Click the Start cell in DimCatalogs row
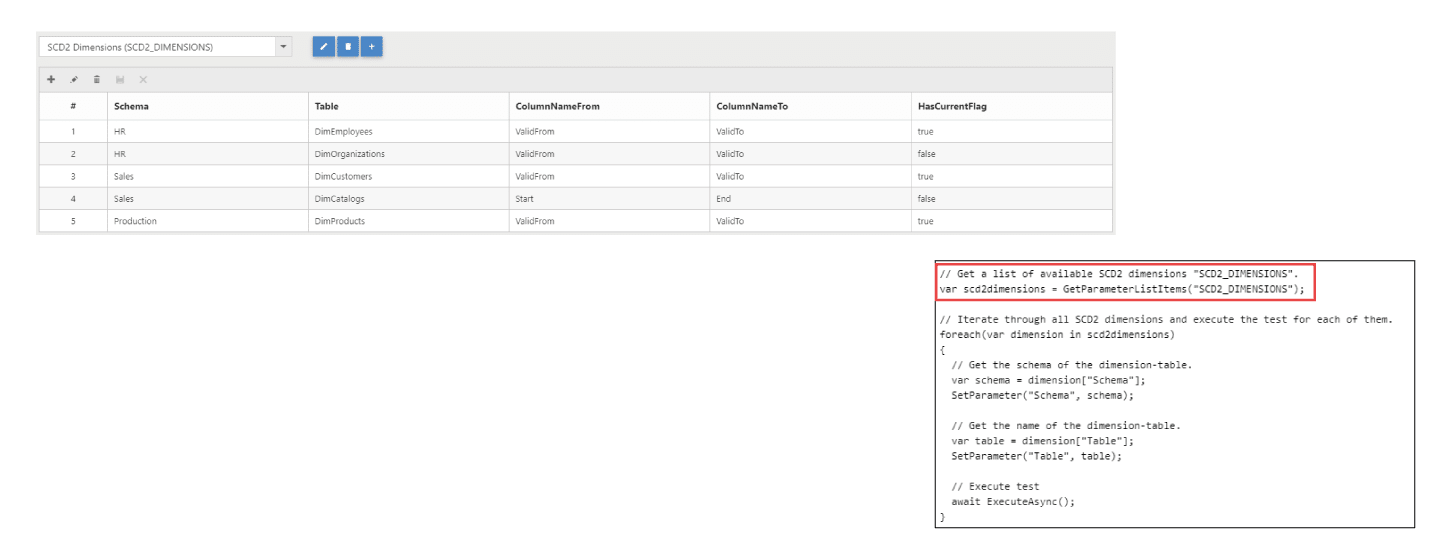Image resolution: width=1451 pixels, height=559 pixels. [609, 199]
